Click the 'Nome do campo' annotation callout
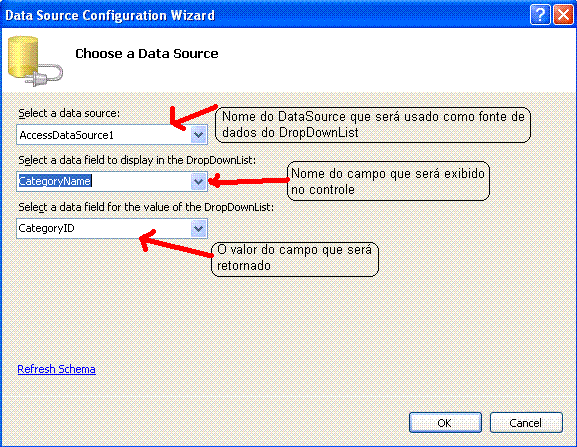 [x=388, y=181]
